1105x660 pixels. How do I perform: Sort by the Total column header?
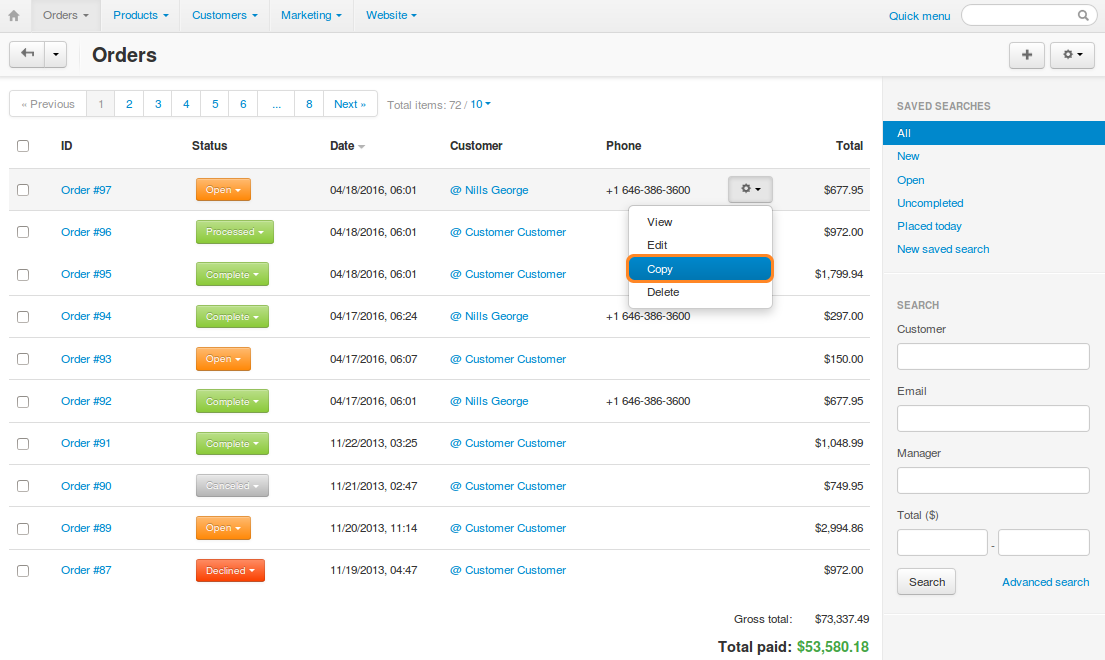tap(849, 146)
